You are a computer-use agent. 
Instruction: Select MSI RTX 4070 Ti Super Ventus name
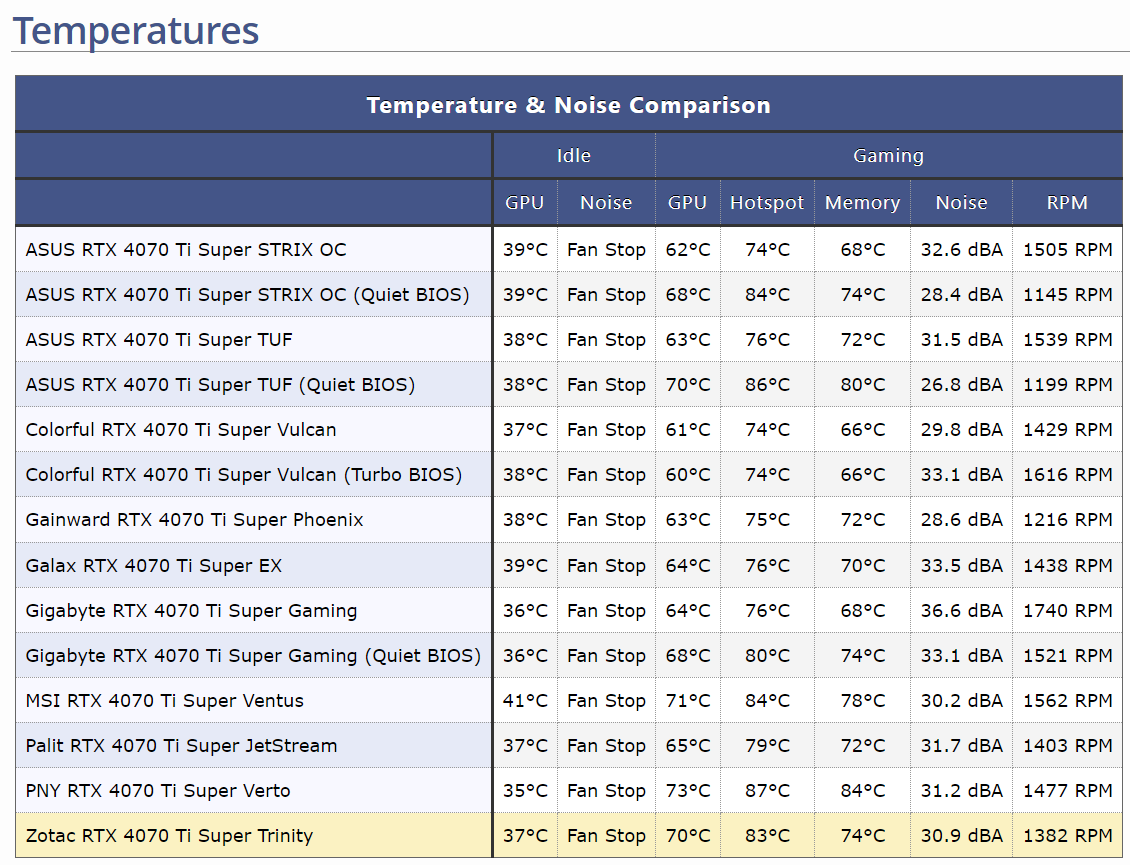164,701
